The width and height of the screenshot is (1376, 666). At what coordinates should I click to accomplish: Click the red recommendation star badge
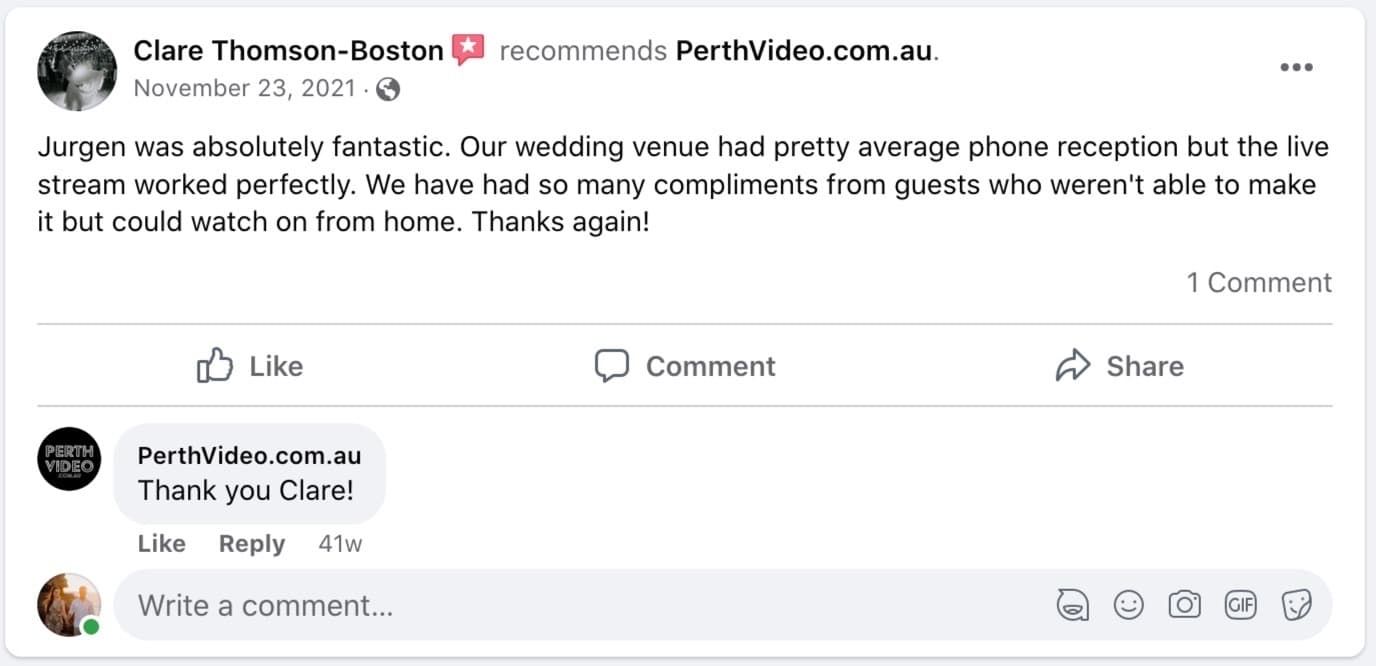(x=467, y=49)
